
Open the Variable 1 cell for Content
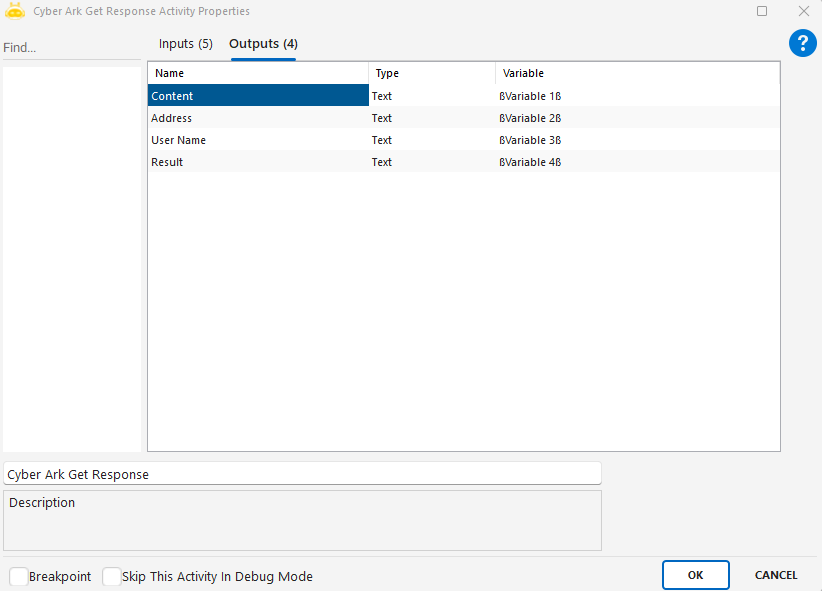636,96
